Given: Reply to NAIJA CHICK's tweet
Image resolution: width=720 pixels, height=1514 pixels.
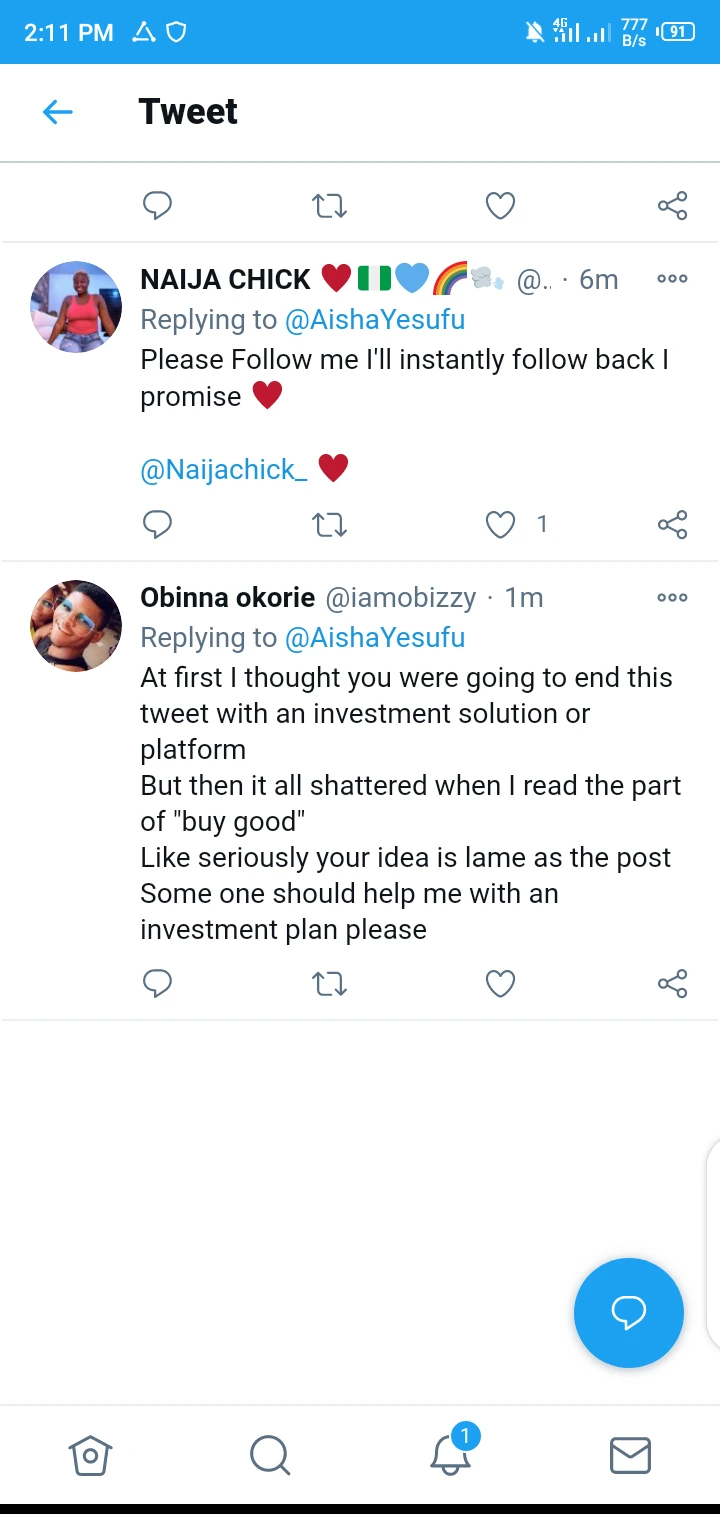Looking at the screenshot, I should pyautogui.click(x=158, y=524).
